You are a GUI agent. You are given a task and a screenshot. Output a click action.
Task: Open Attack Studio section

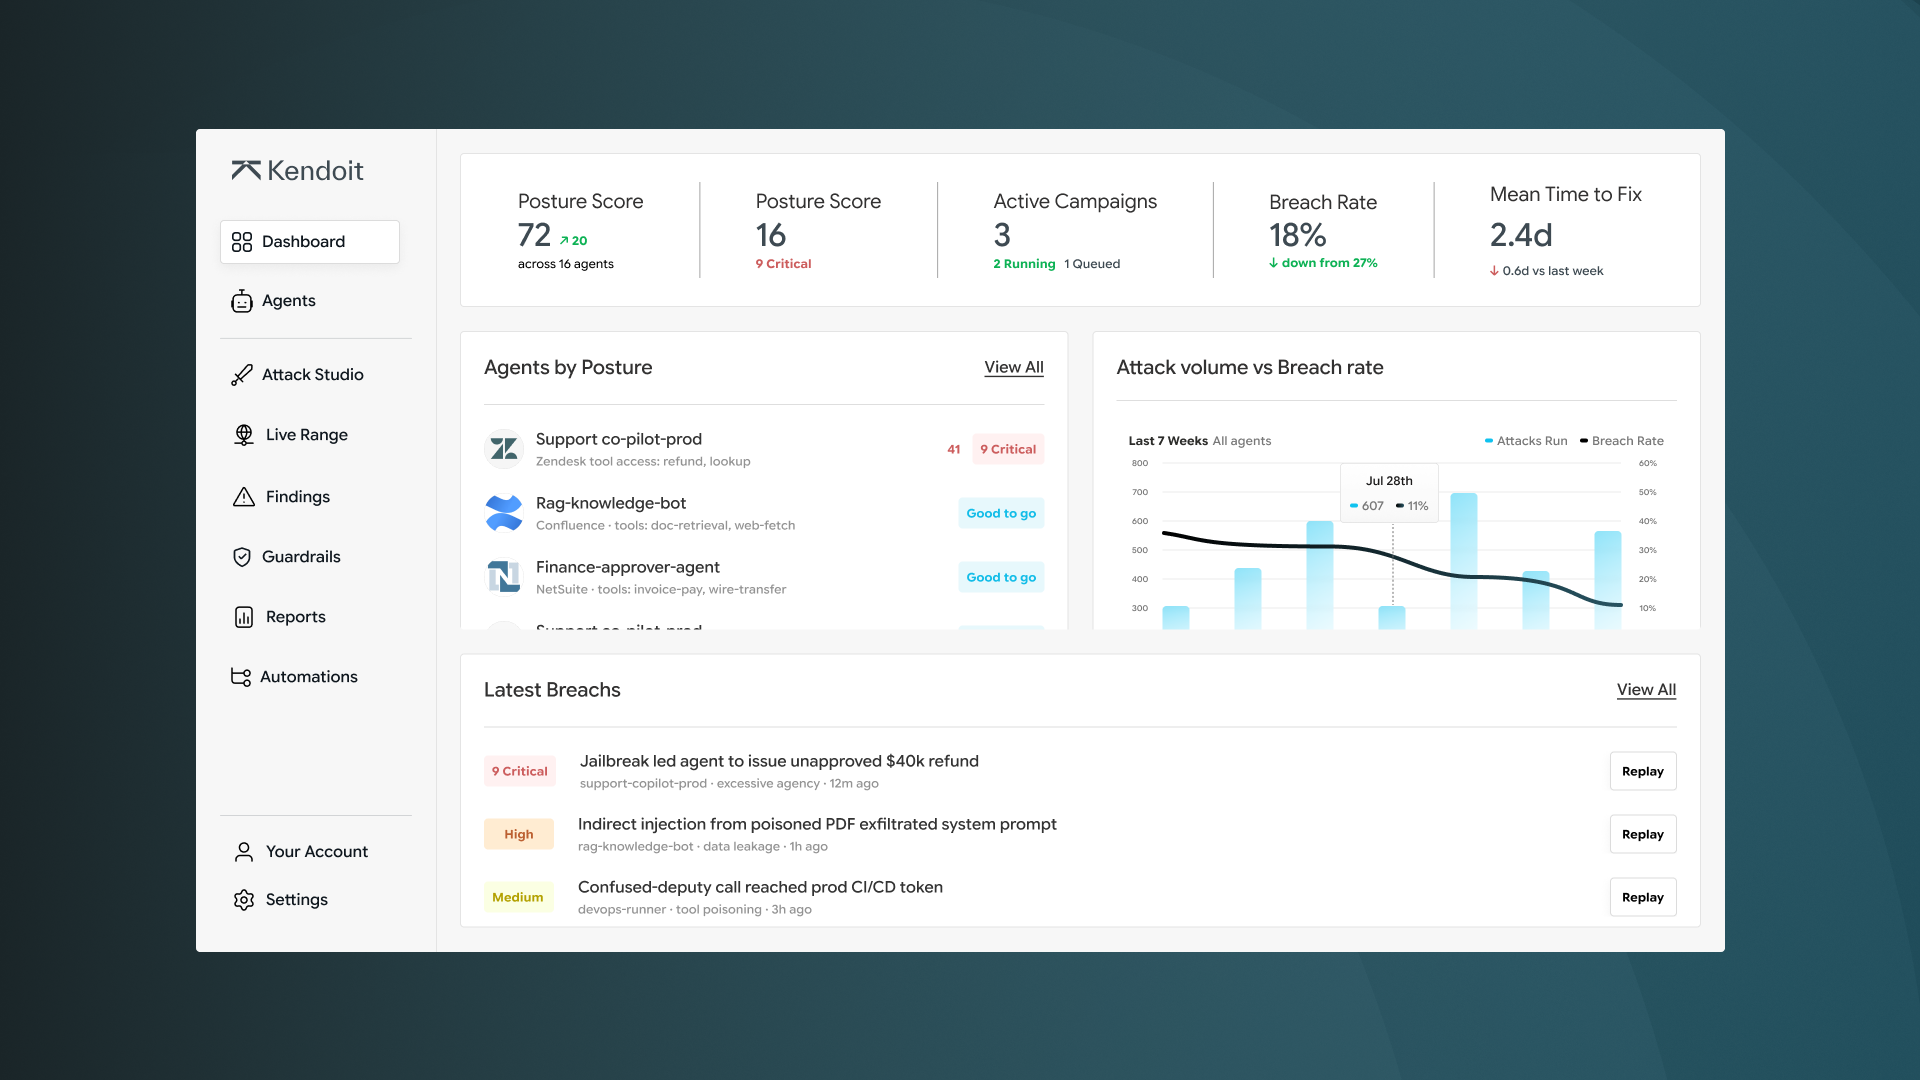pyautogui.click(x=313, y=375)
